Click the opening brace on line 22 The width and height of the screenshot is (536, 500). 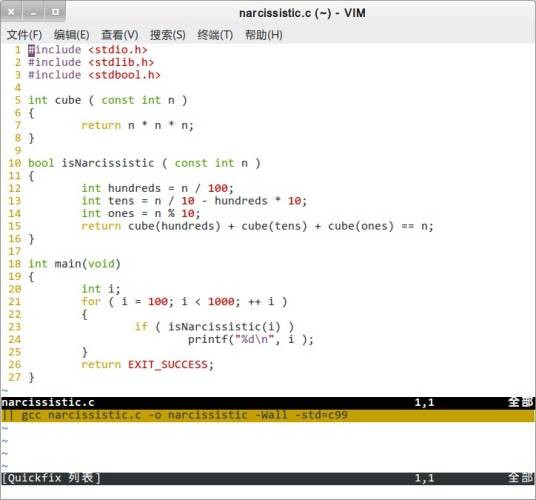(x=84, y=314)
